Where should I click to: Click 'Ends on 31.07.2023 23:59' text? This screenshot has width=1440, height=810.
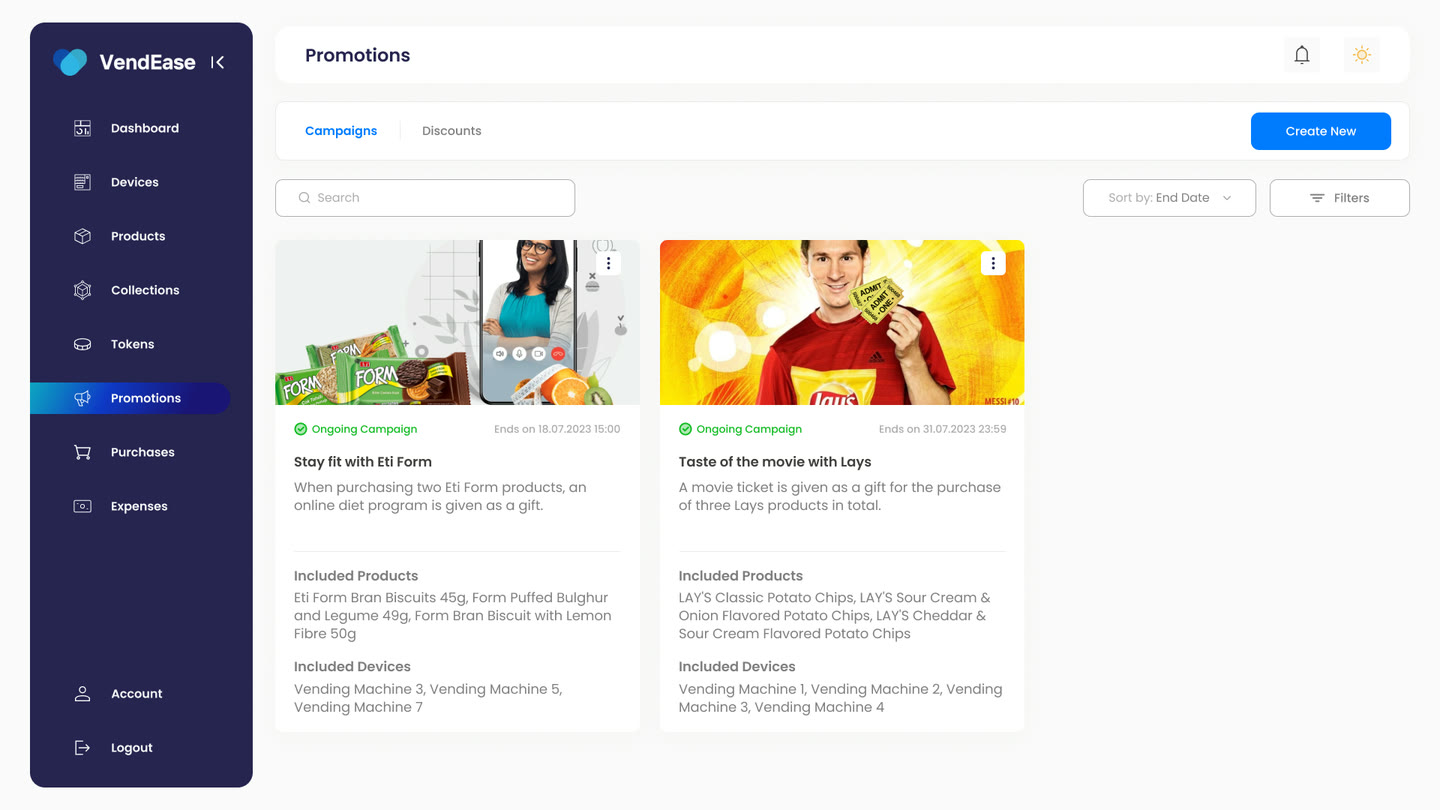(943, 429)
